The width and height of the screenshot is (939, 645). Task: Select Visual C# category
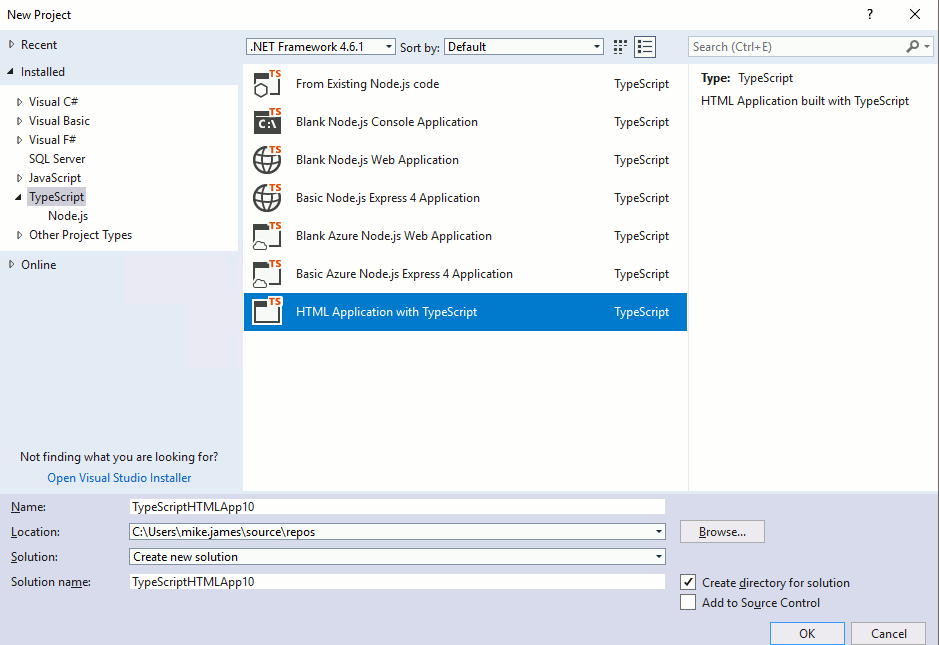tap(53, 102)
